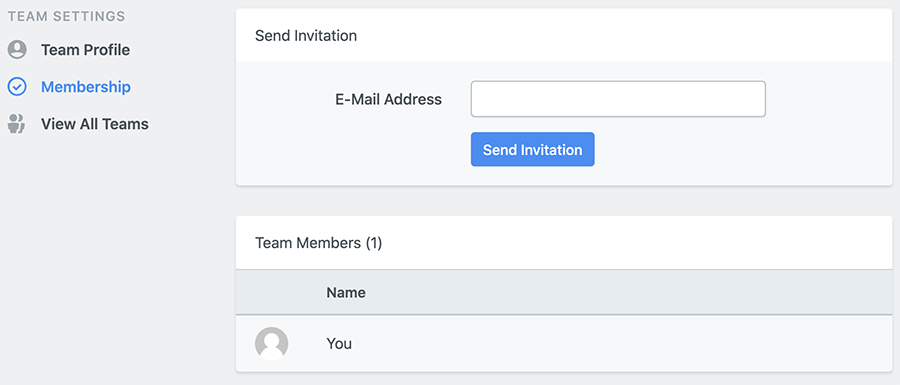Click the E-Mail Address field label
The image size is (900, 385).
[x=389, y=99]
